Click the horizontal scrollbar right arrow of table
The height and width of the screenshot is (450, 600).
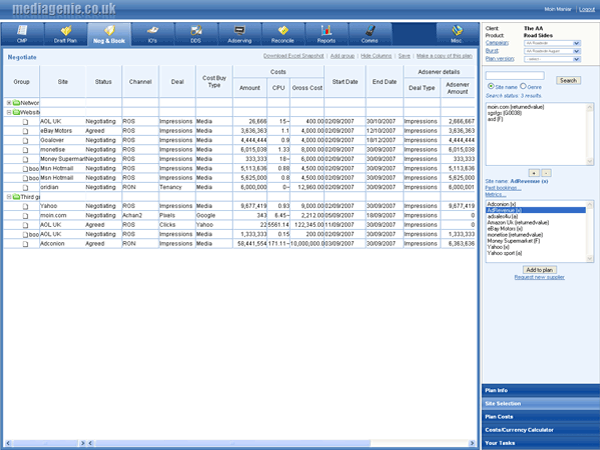(x=472, y=443)
